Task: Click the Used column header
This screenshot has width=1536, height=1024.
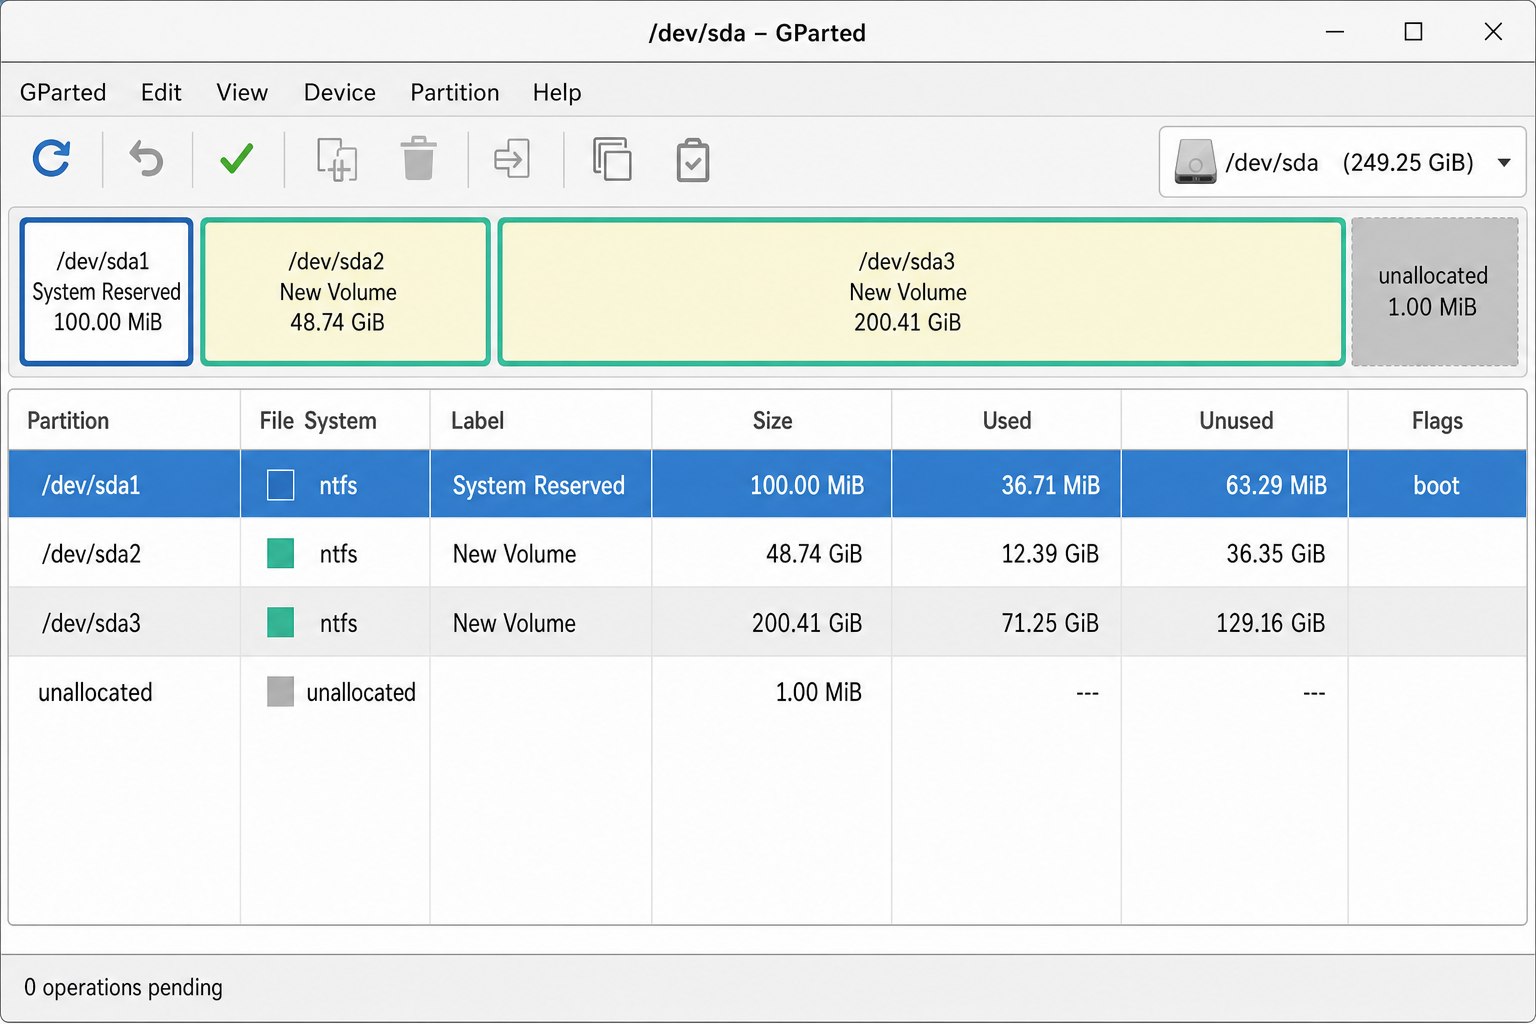Action: pos(1007,421)
